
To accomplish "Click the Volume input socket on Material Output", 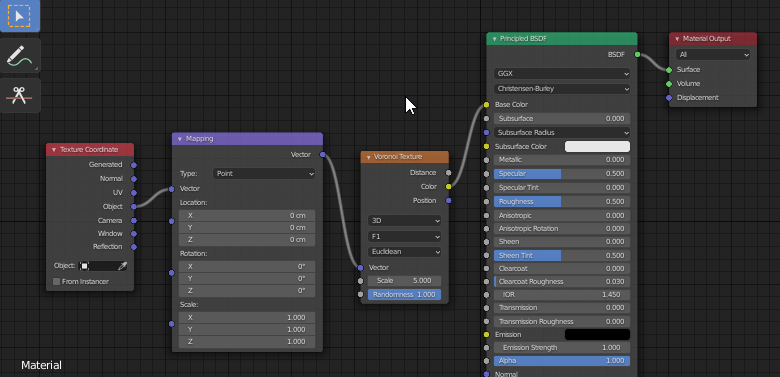I will click(669, 84).
